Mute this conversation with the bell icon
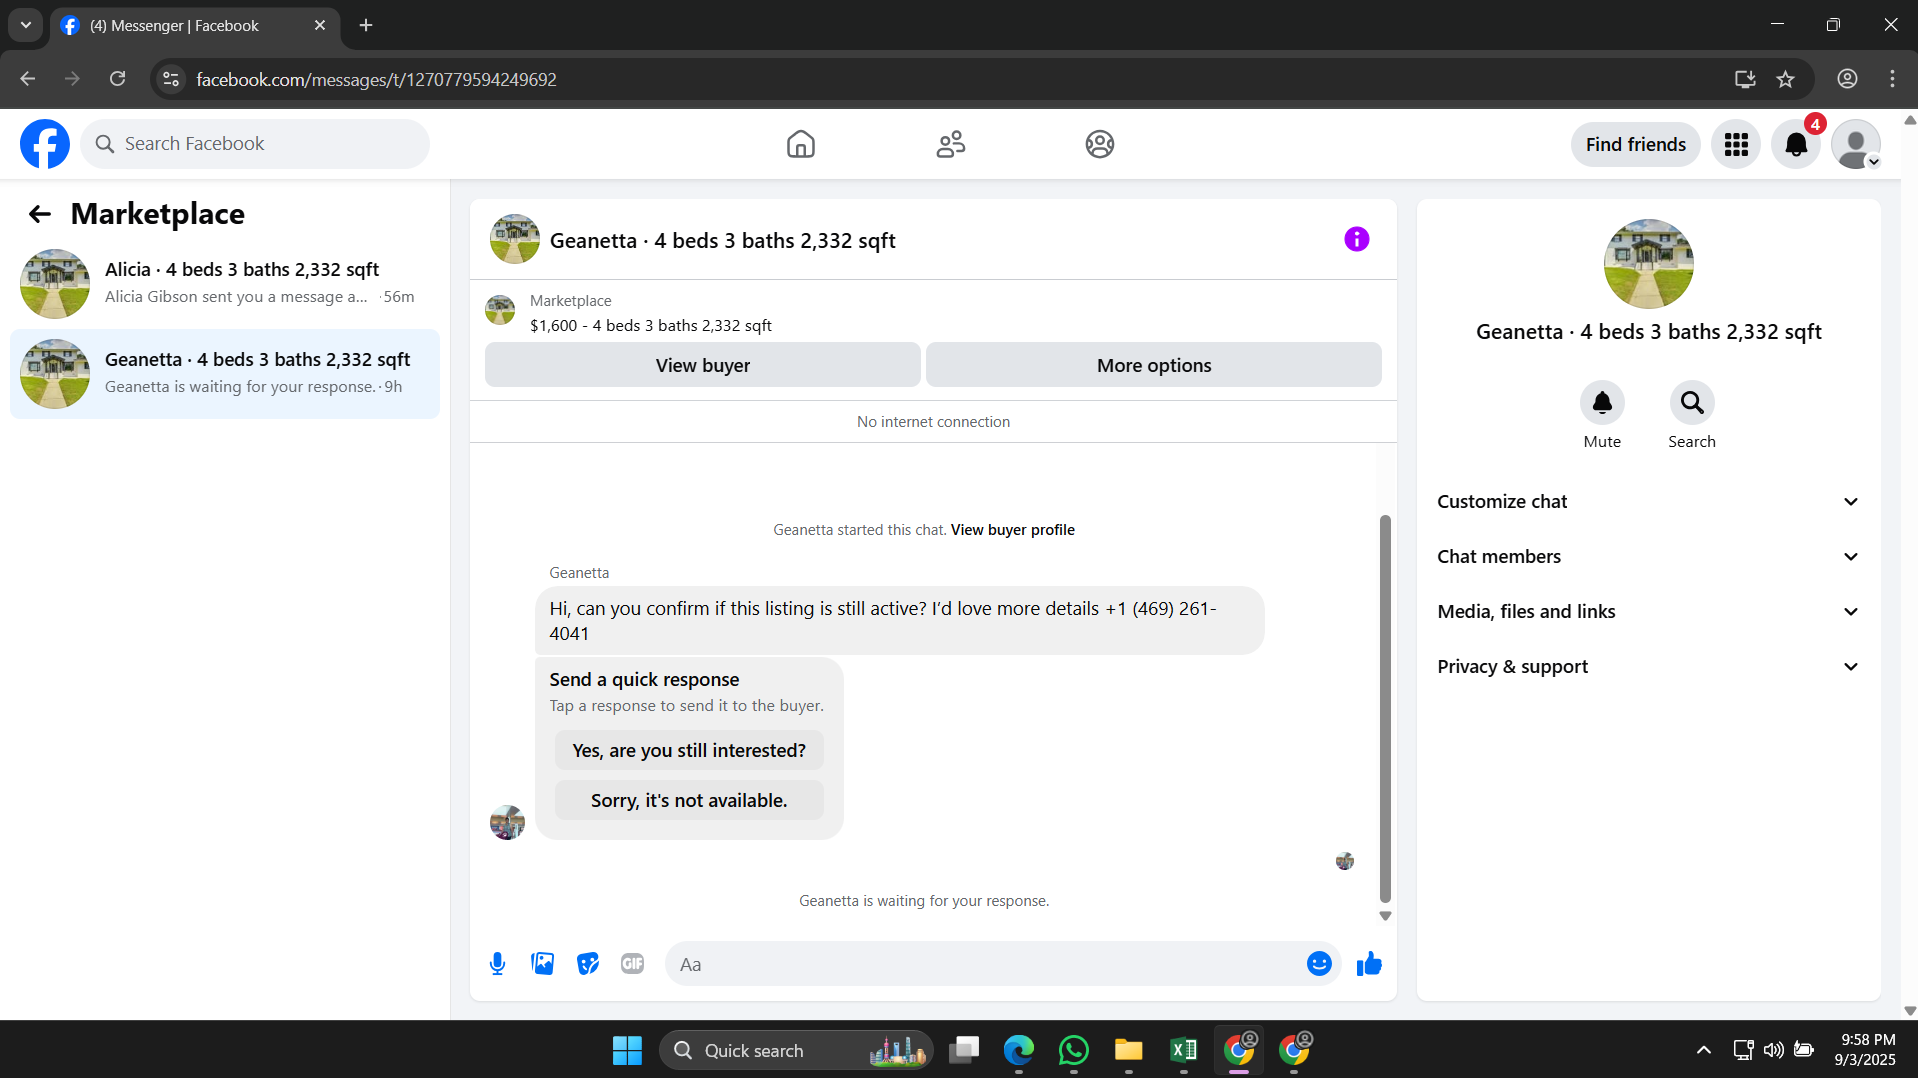This screenshot has height=1078, width=1918. tap(1602, 403)
